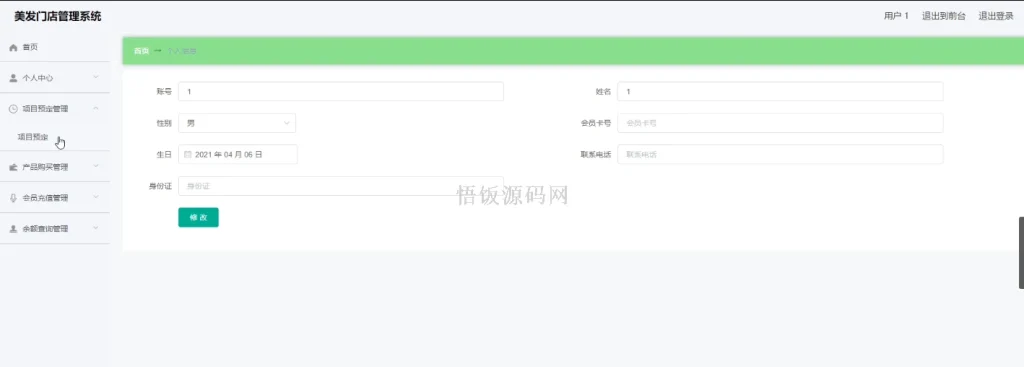Viewport: 1024px width, 367px height.
Task: Click the green 修改 button
Action: tap(199, 217)
